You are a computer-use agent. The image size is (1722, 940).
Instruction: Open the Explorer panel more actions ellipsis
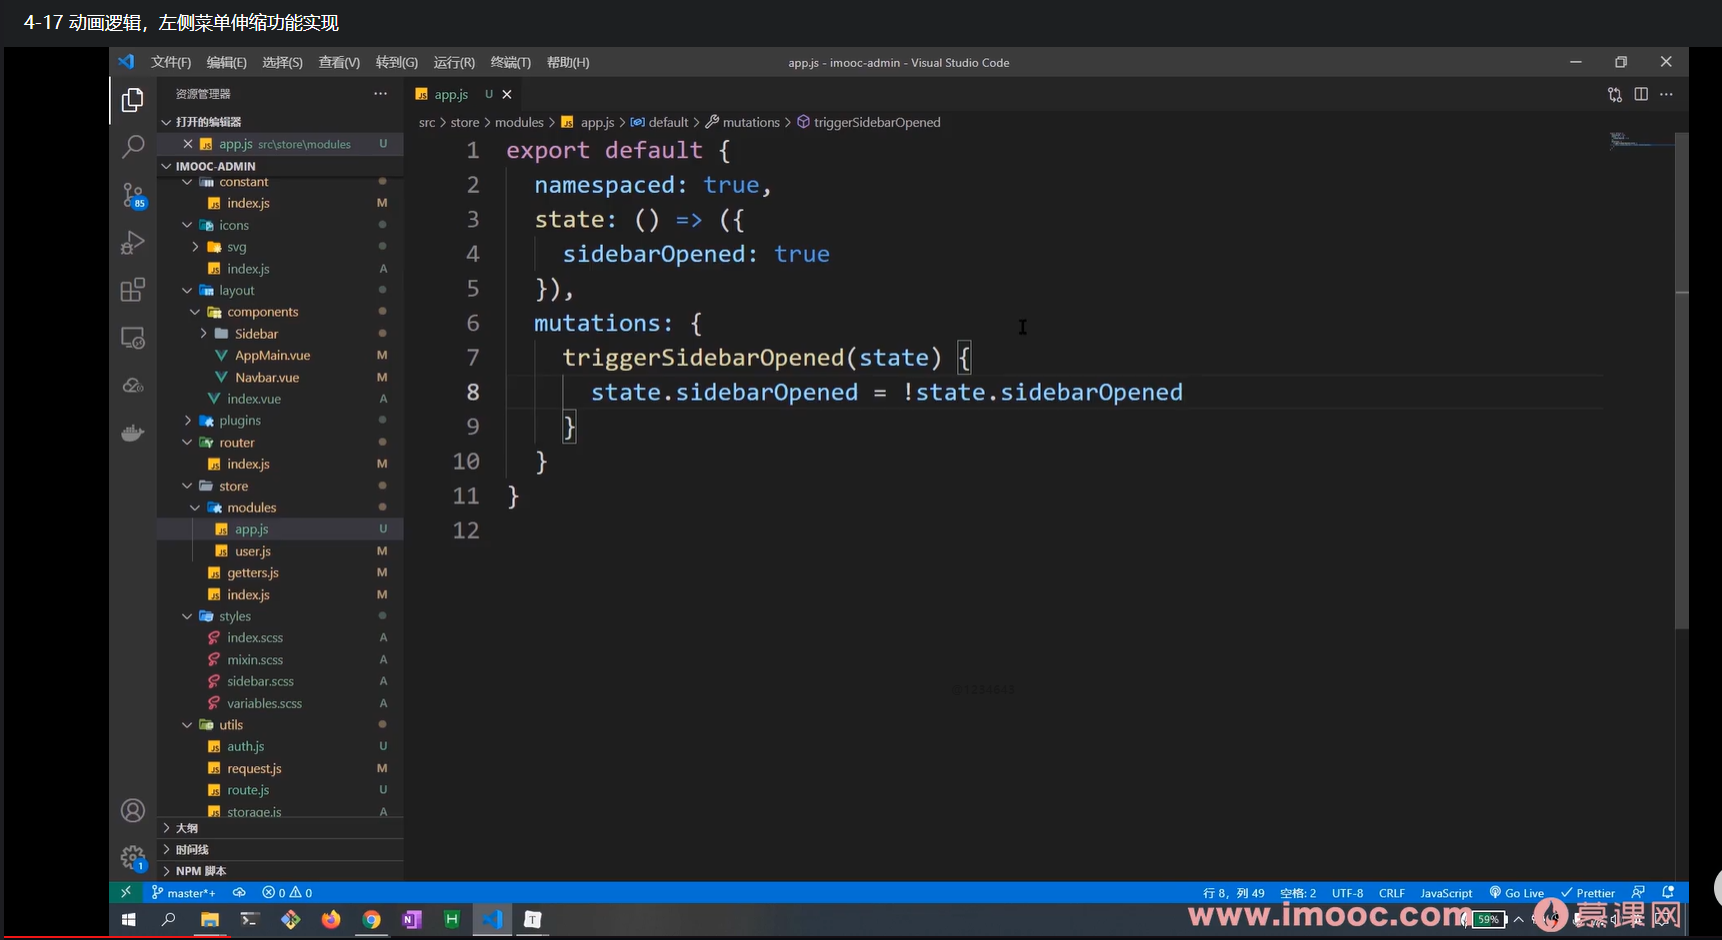coord(380,93)
